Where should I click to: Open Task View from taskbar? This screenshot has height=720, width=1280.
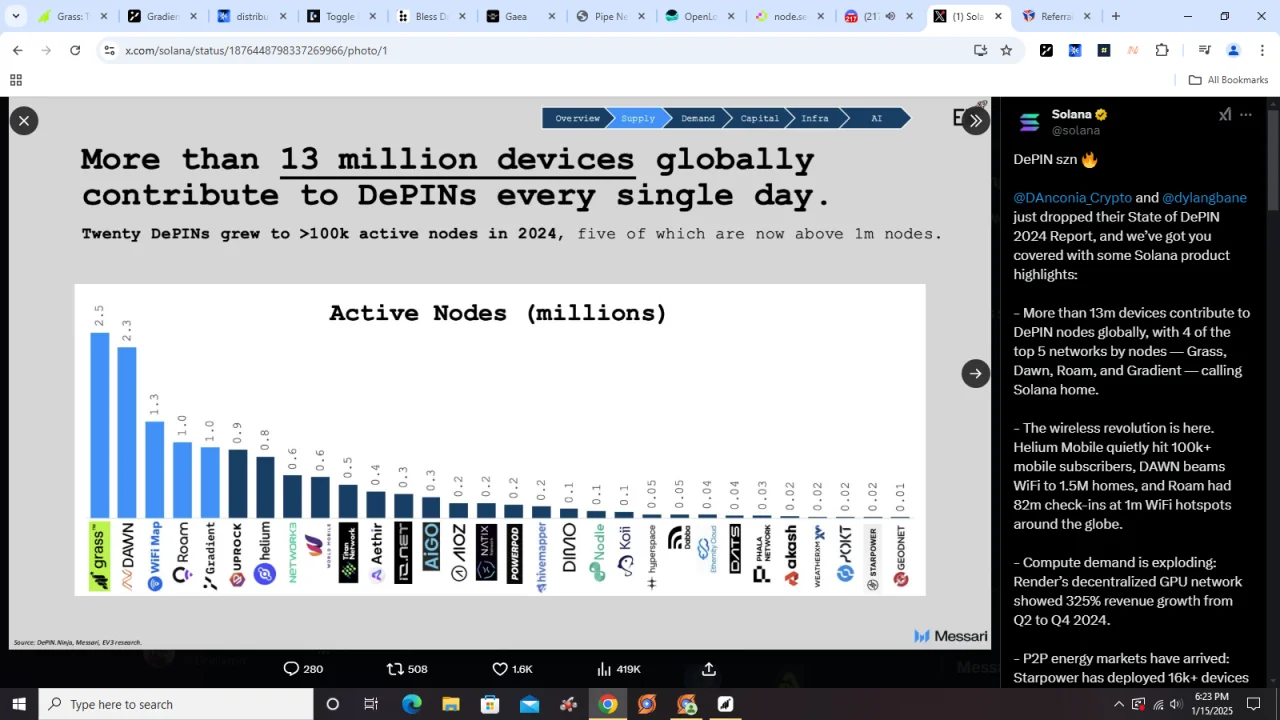point(371,704)
